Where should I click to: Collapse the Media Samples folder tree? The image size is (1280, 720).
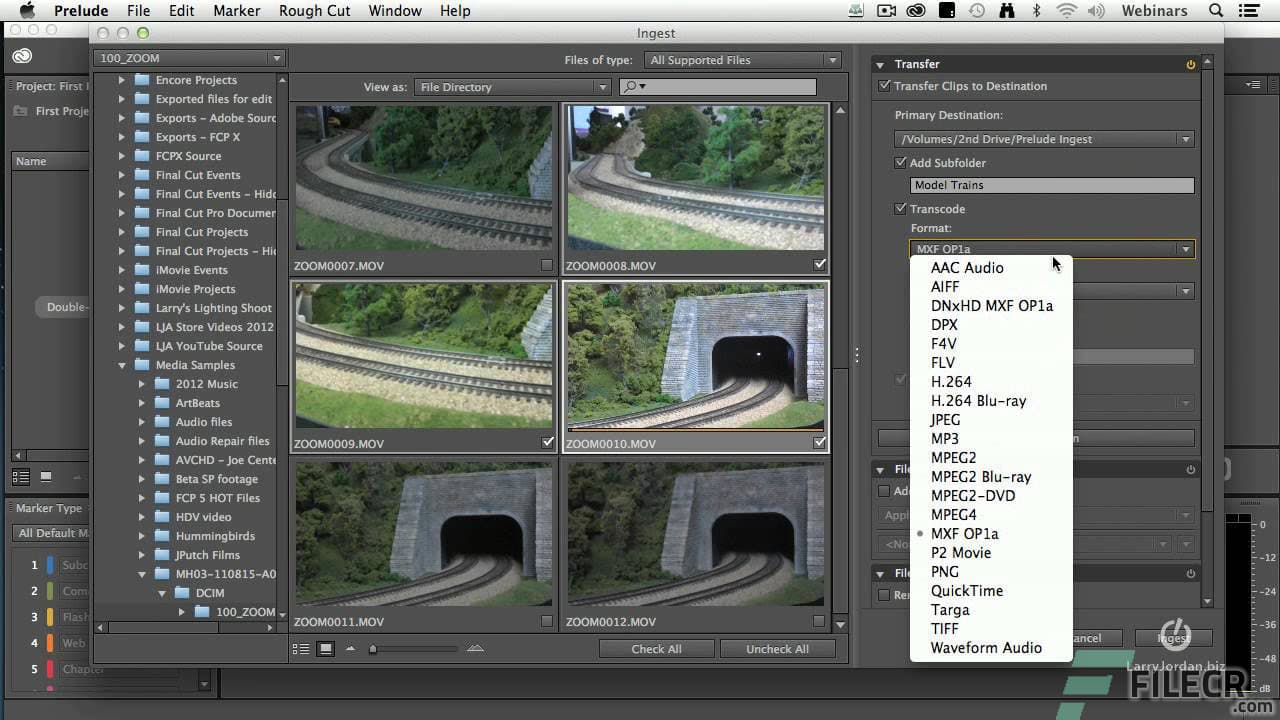coord(122,365)
